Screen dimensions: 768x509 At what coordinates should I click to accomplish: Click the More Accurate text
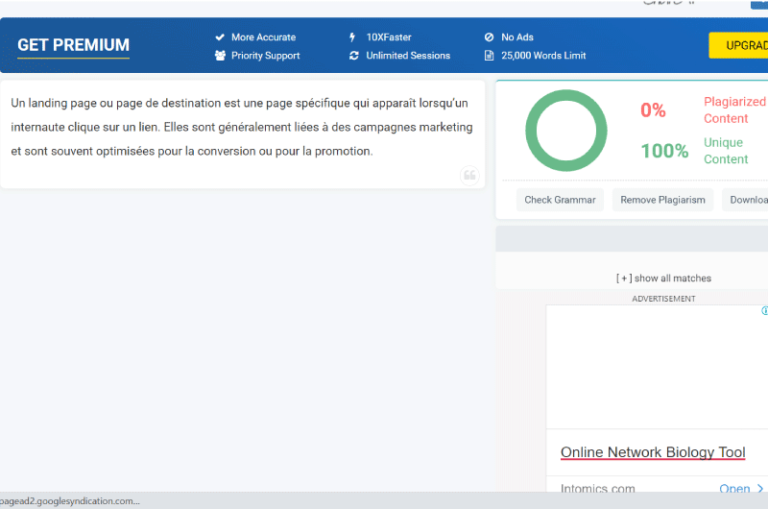pos(264,37)
